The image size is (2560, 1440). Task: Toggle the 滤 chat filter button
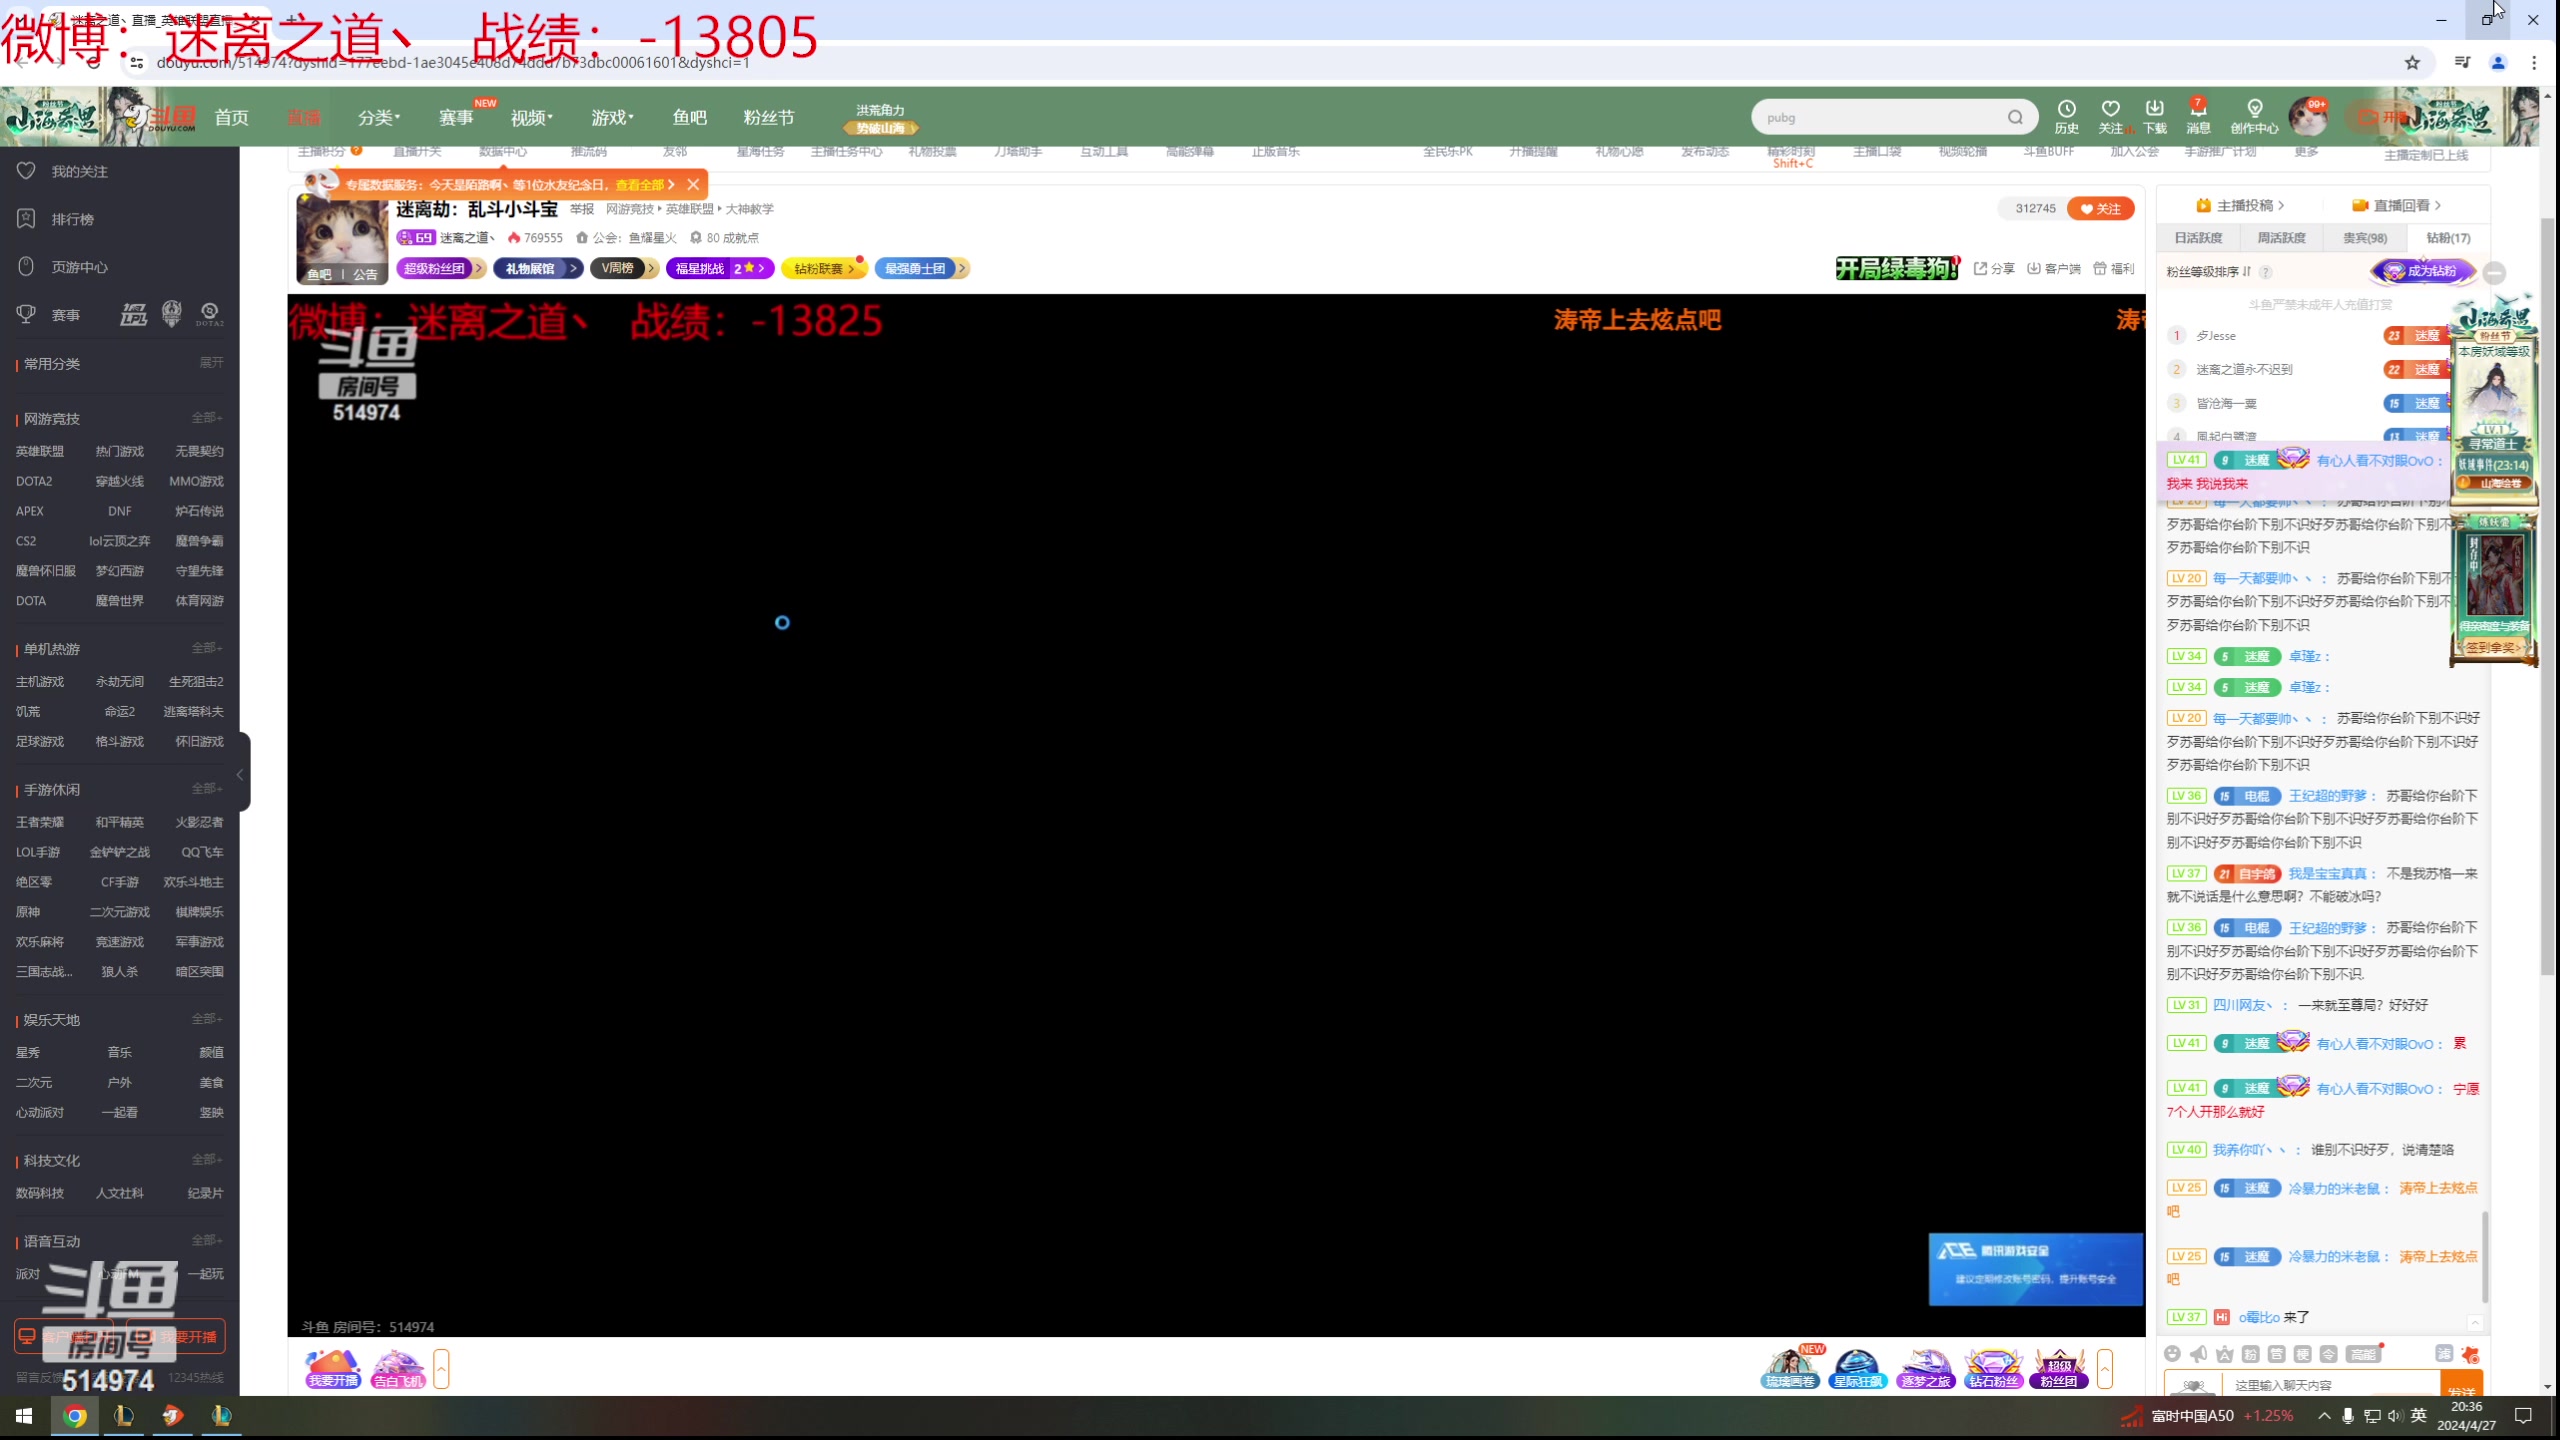click(2443, 1353)
